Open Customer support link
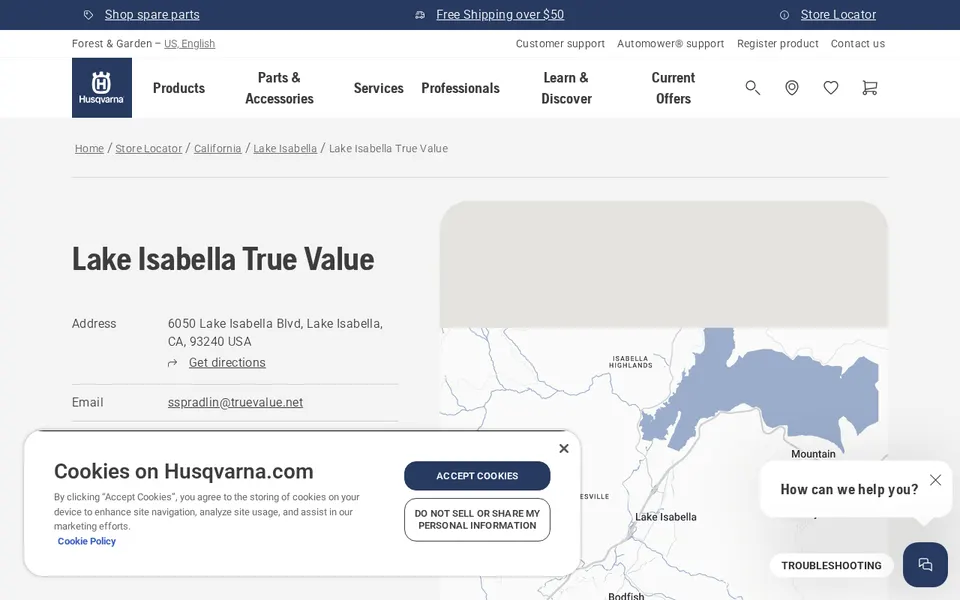Image resolution: width=960 pixels, height=600 pixels. (560, 43)
